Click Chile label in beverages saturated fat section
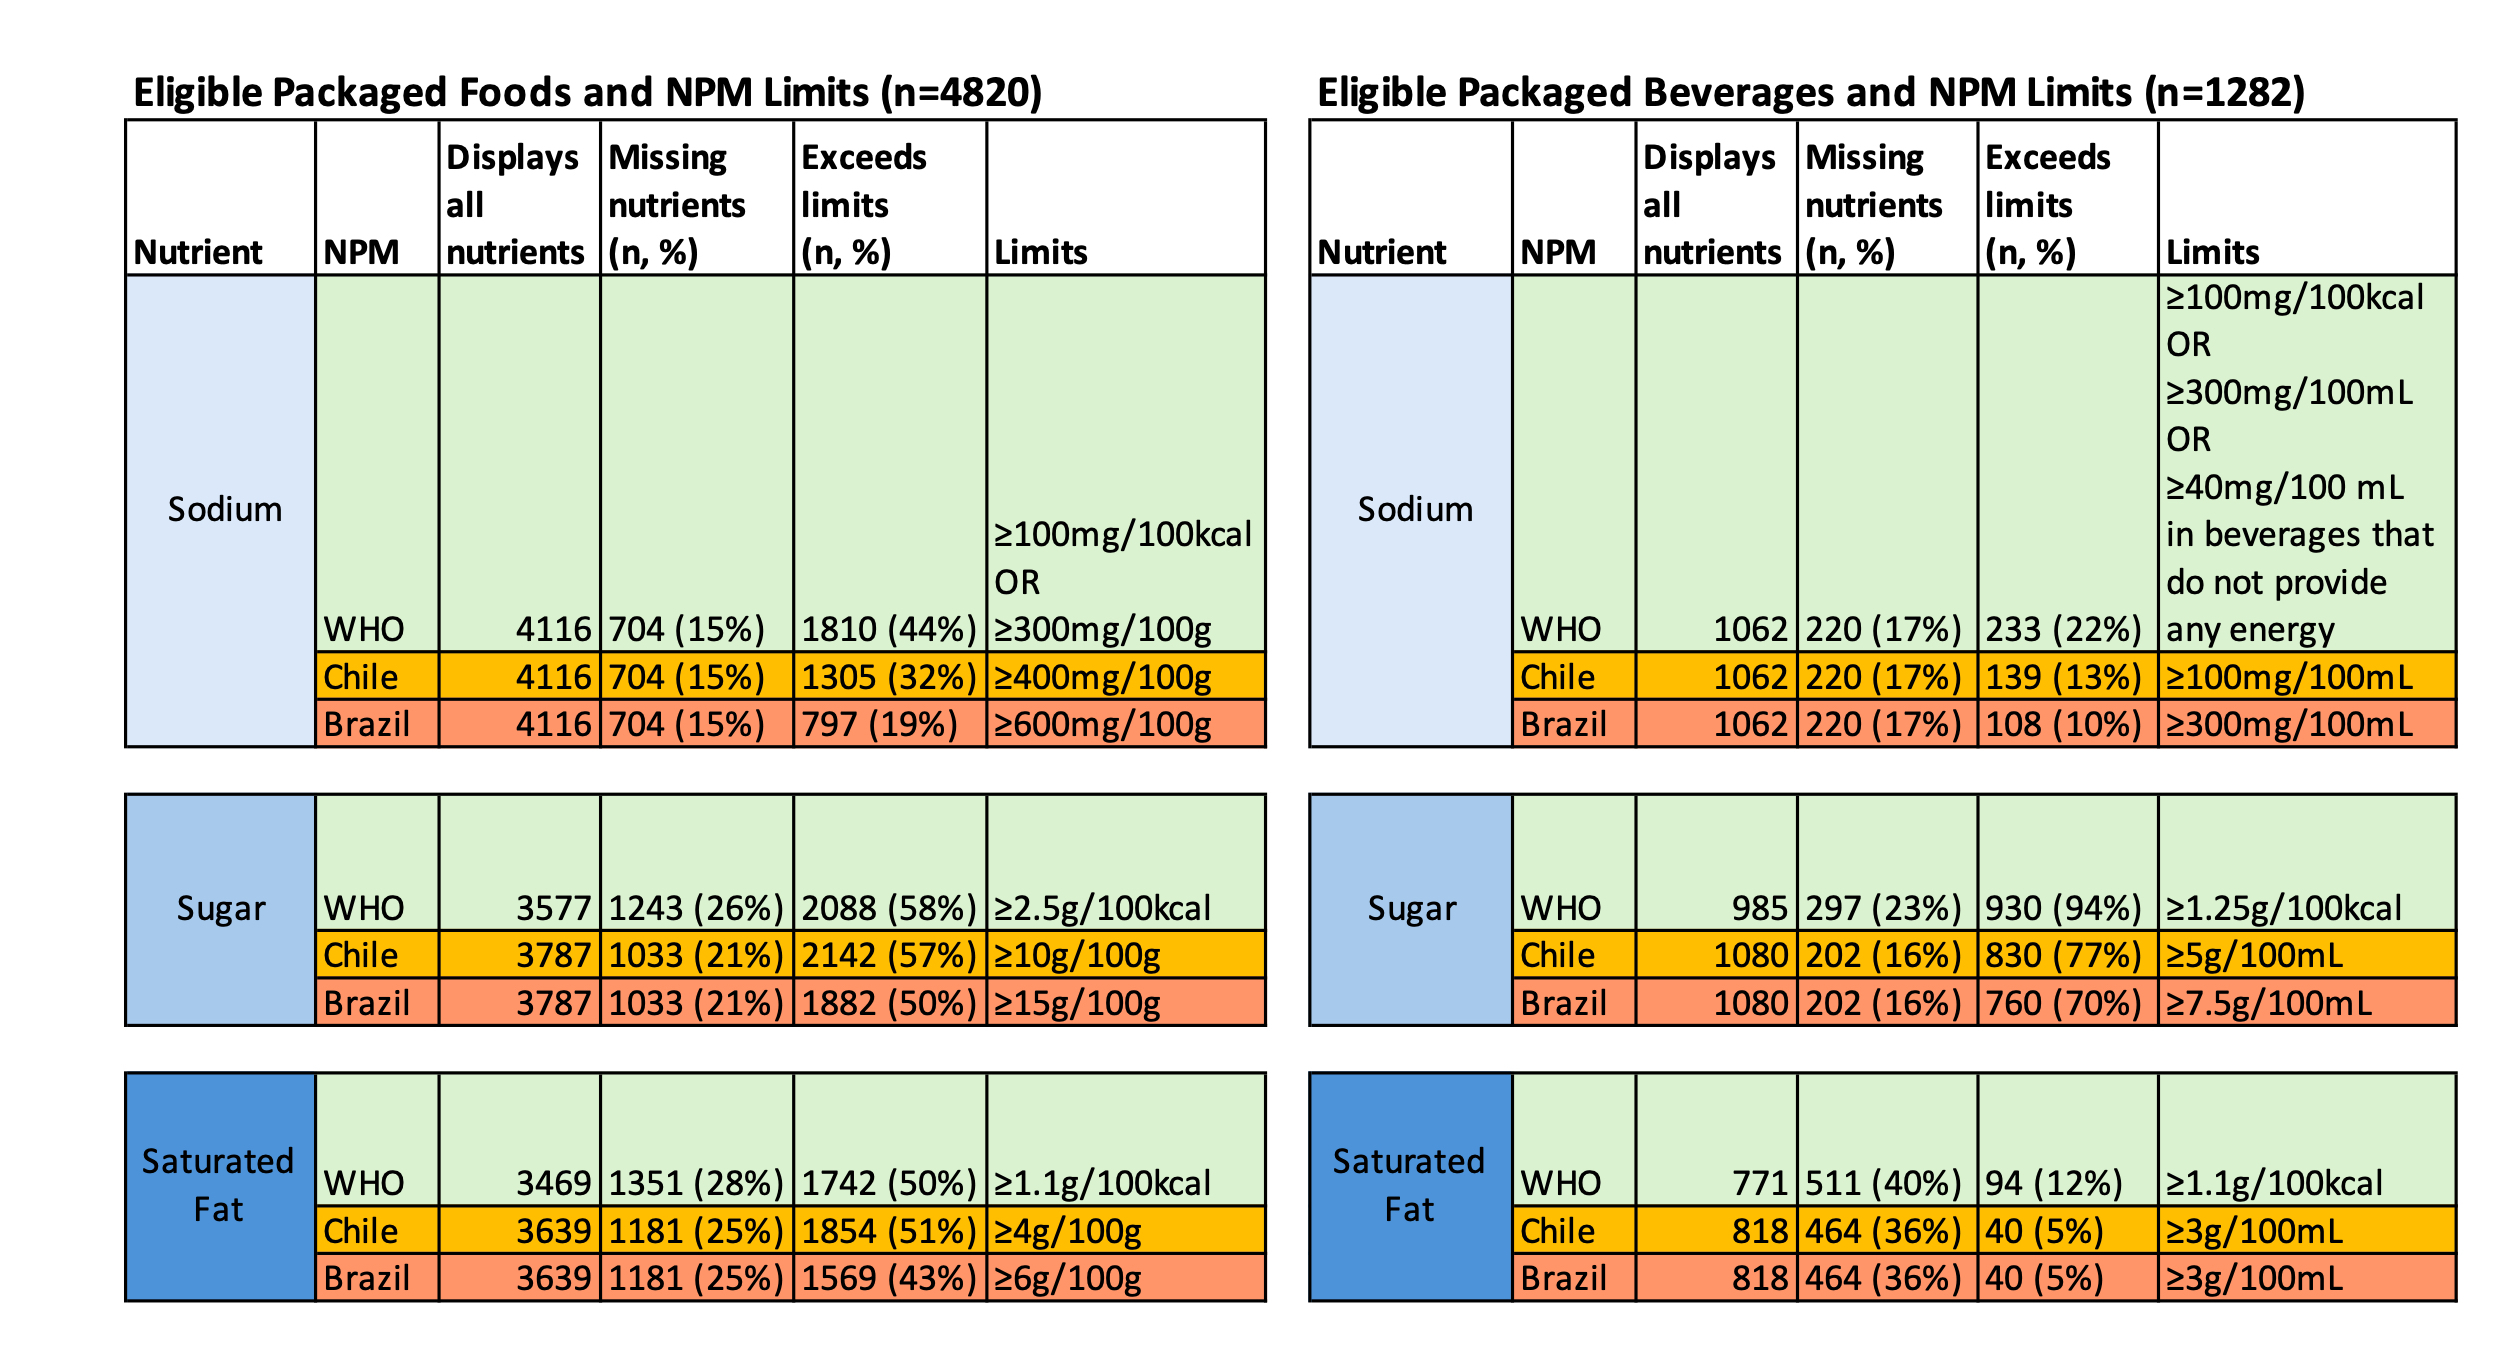Image resolution: width=2520 pixels, height=1354 pixels. click(1557, 1231)
